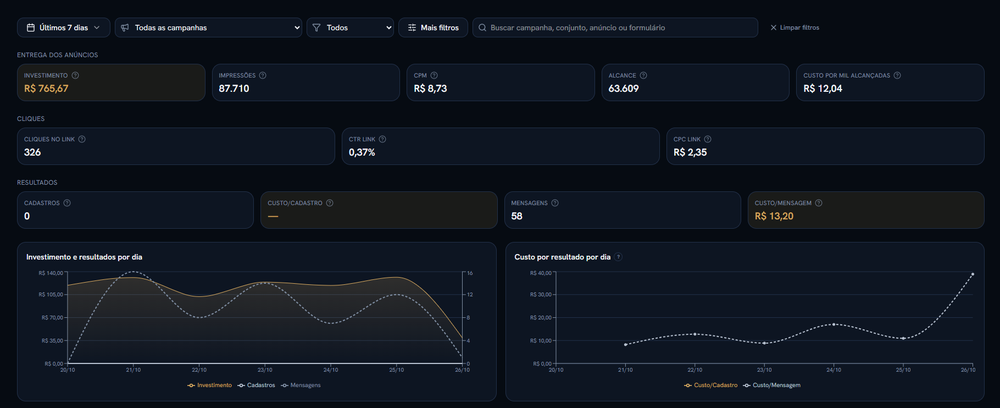Screen dimensions: 1000x408
Task: Click the sliders icon in Mais filtros
Action: pos(412,27)
